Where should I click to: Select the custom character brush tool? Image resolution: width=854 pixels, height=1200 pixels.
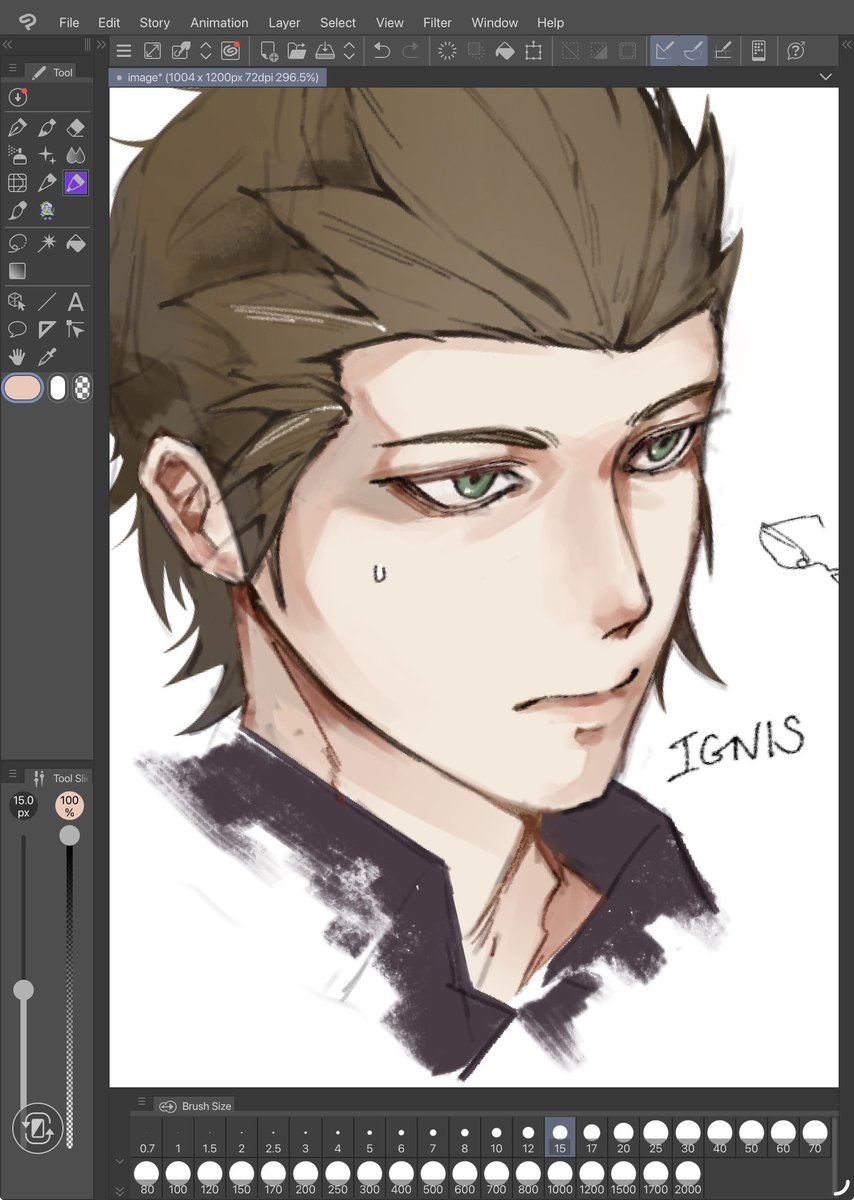coord(47,211)
